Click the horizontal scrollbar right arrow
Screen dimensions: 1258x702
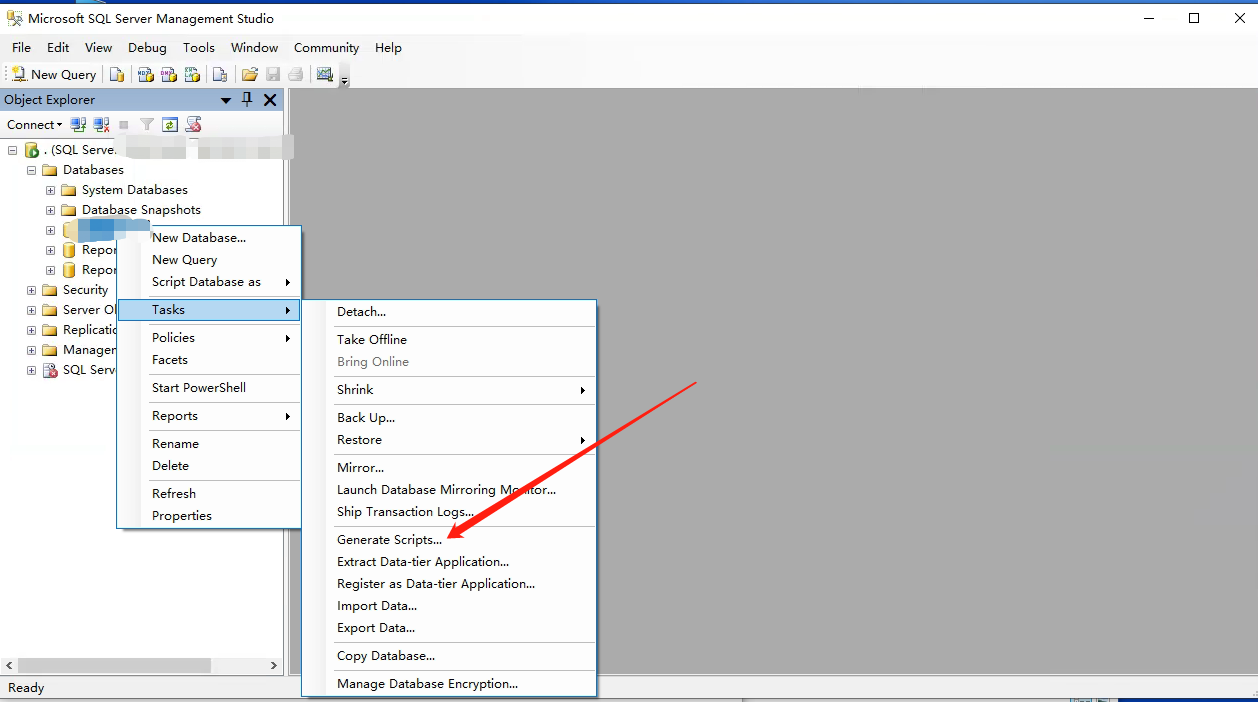(274, 664)
